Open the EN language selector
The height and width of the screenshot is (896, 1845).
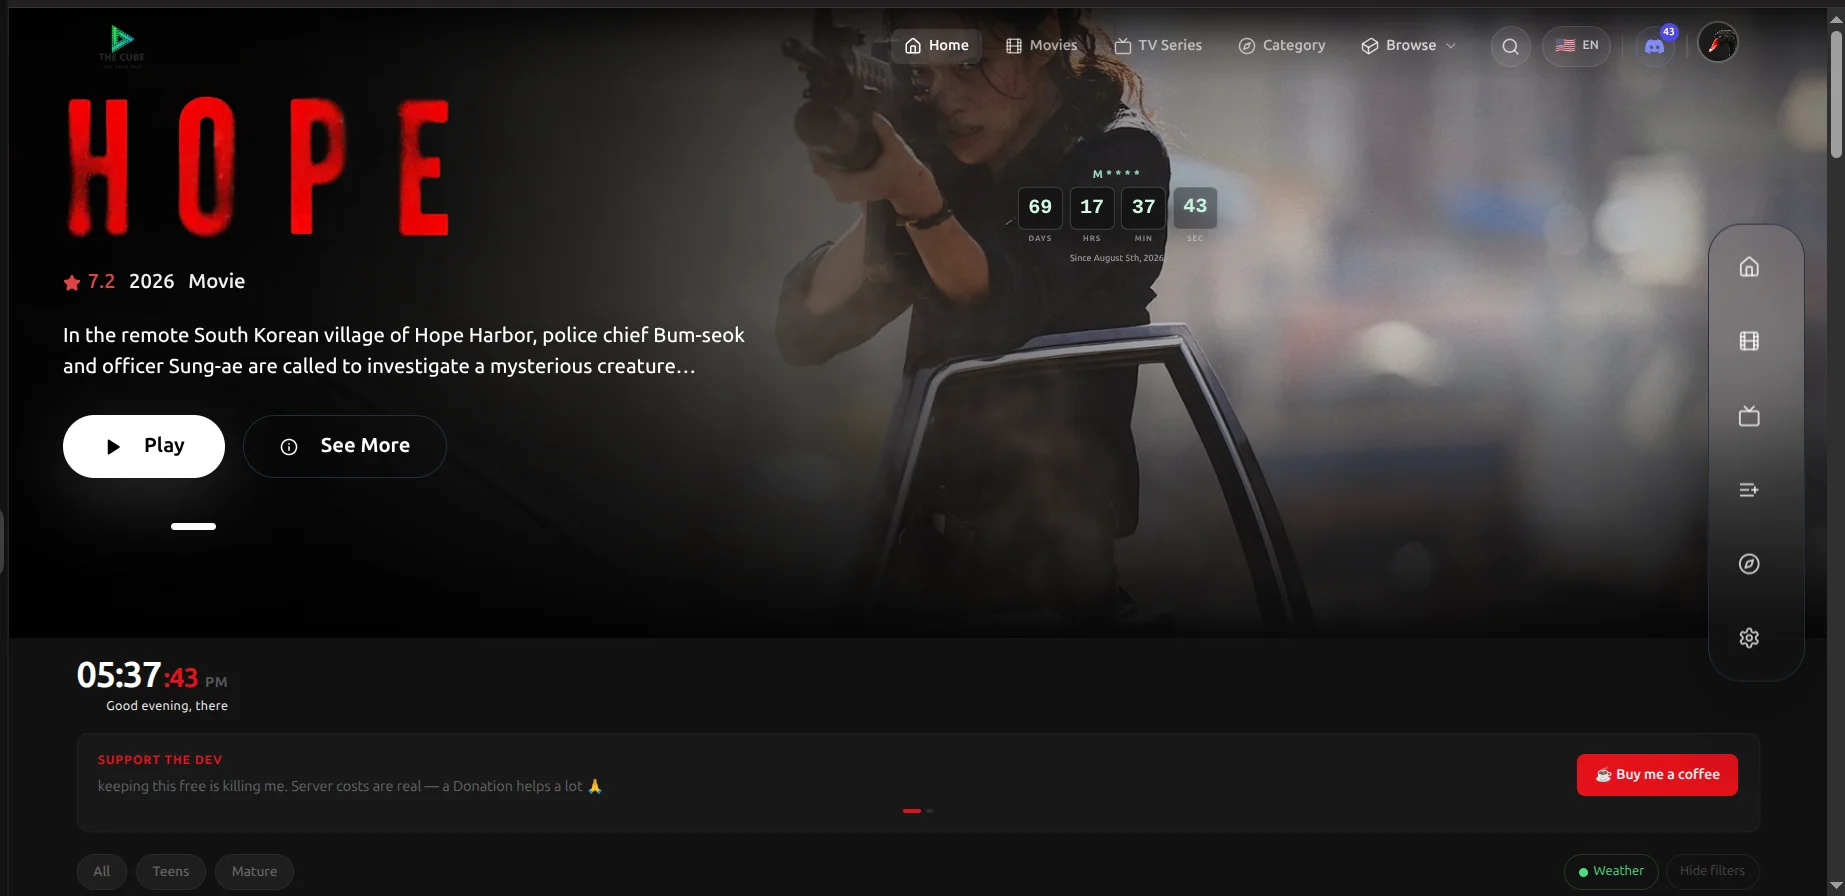point(1576,46)
